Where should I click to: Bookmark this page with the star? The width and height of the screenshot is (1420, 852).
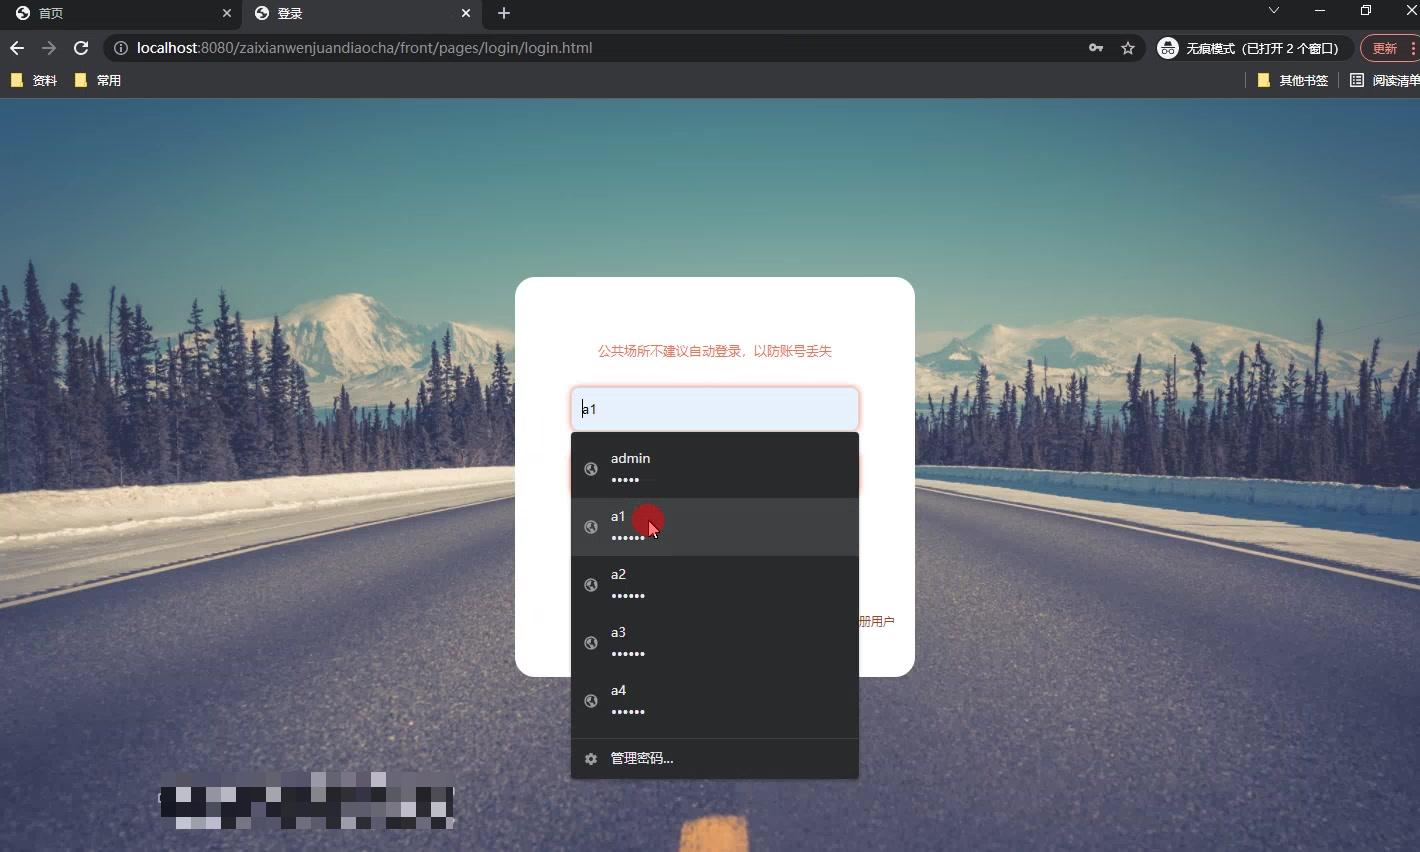pyautogui.click(x=1128, y=48)
